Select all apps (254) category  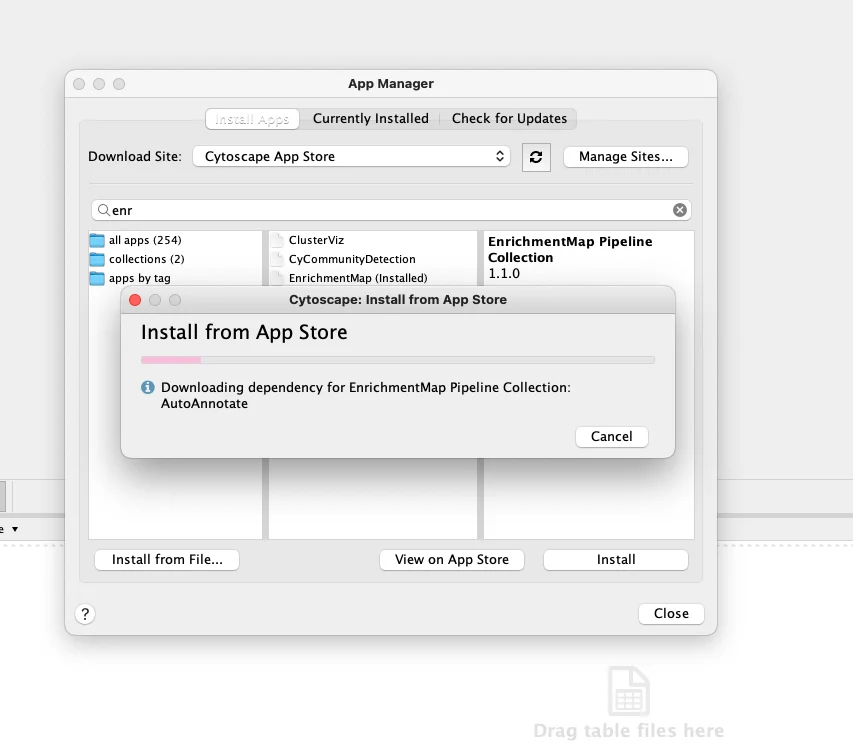[145, 240]
